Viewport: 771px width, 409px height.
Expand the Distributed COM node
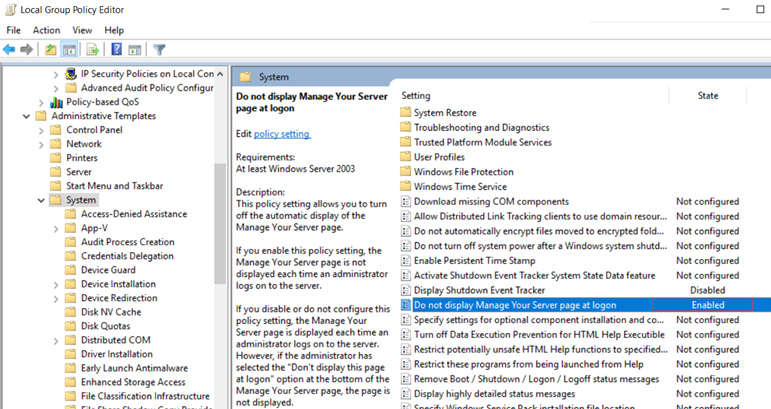(x=56, y=341)
